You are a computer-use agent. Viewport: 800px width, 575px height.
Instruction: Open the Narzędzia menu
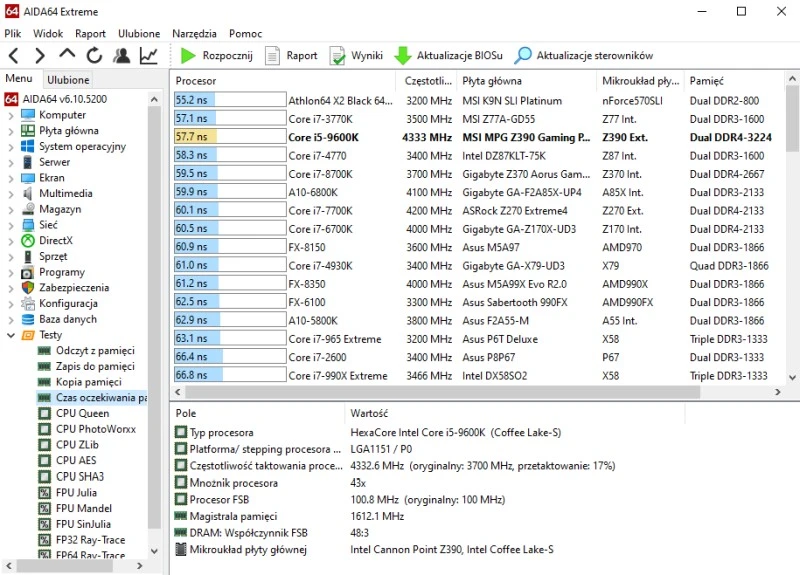tap(194, 34)
